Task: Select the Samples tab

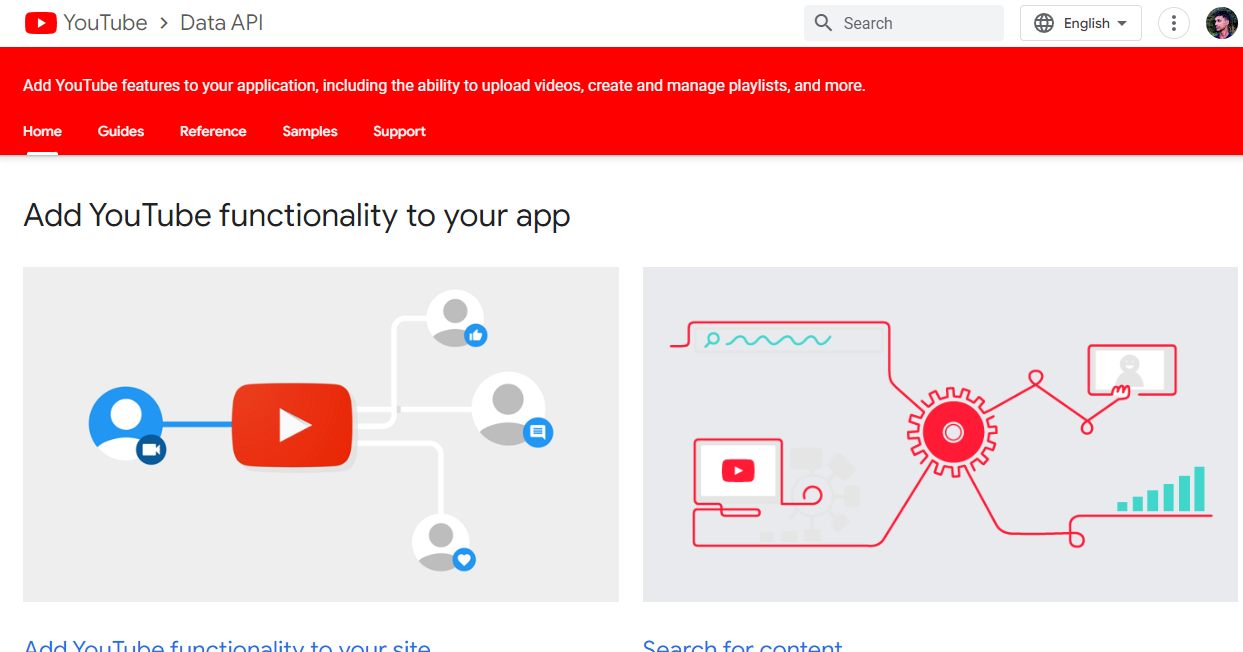Action: tap(310, 131)
